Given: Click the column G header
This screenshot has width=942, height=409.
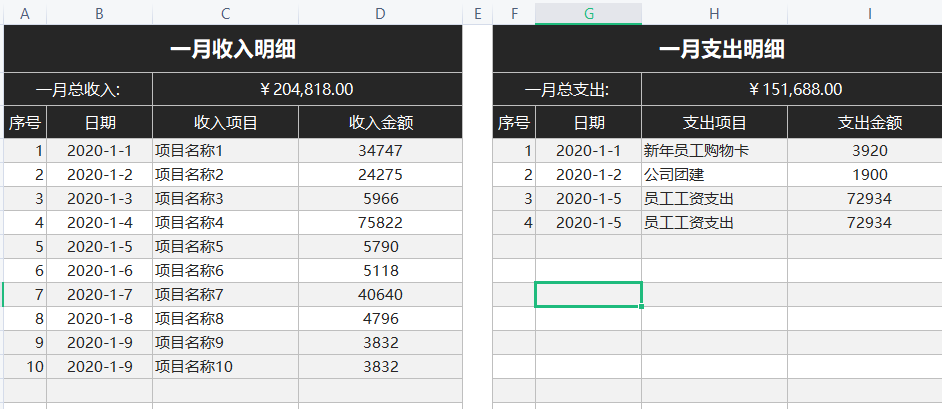Looking at the screenshot, I should (588, 13).
